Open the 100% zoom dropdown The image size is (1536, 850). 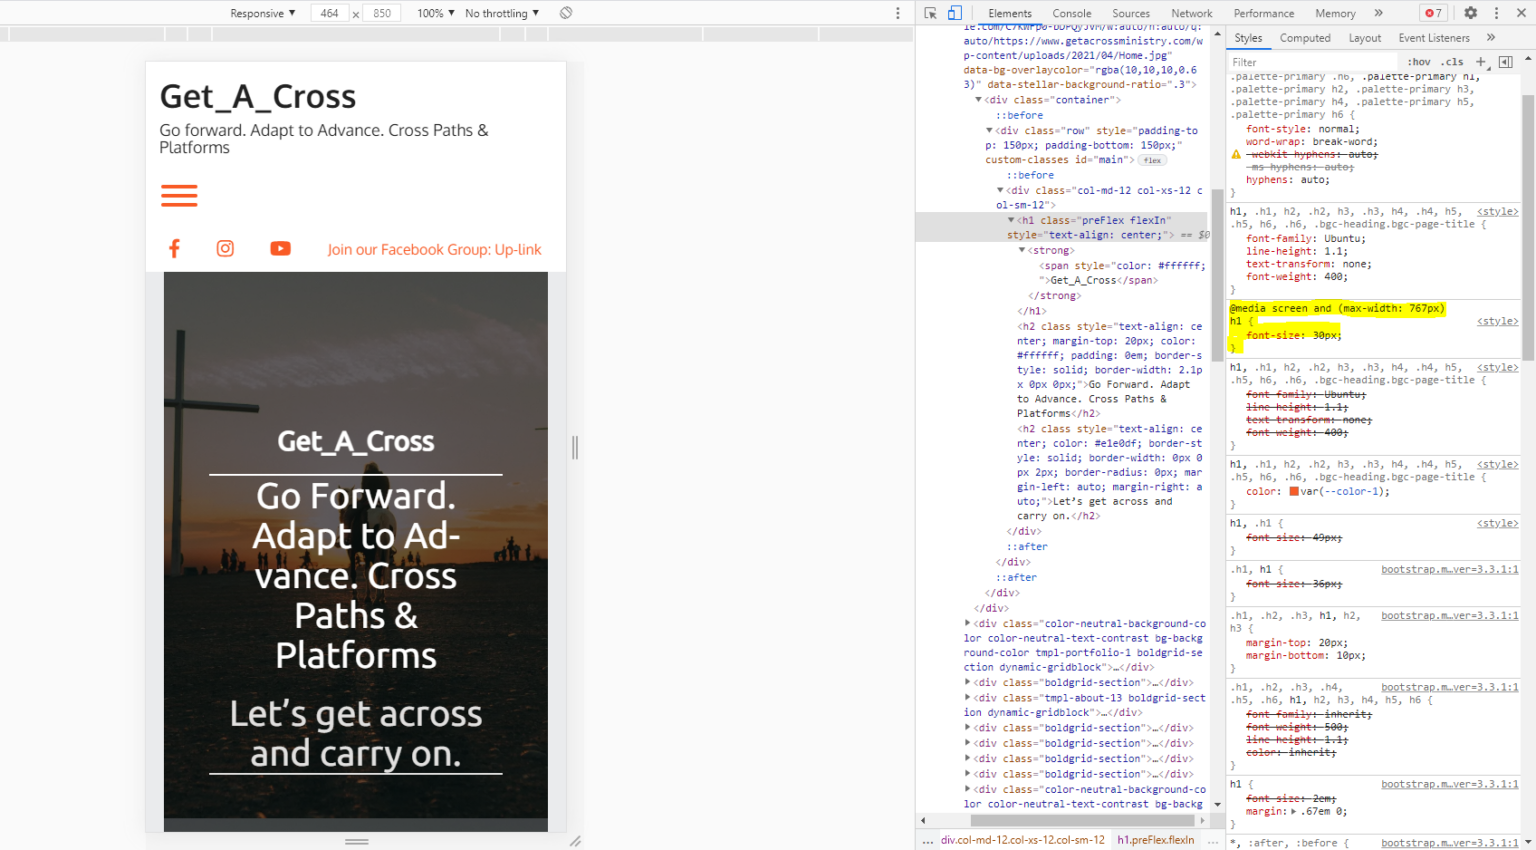[x=435, y=13]
